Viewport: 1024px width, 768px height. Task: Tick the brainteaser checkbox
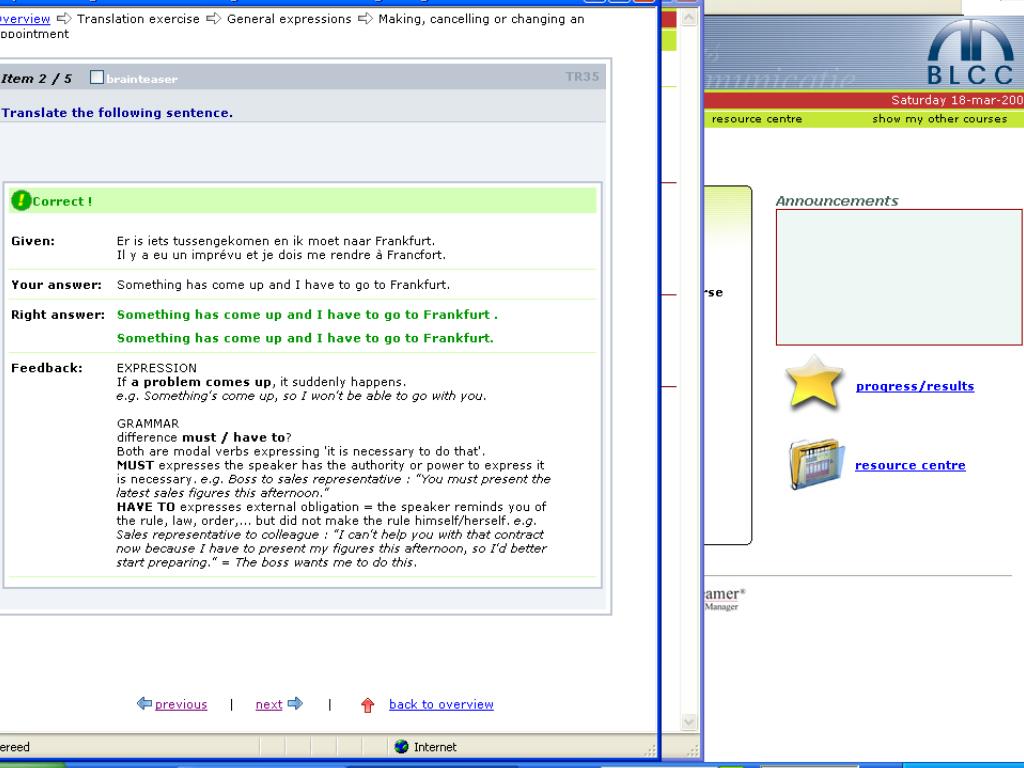tap(97, 78)
